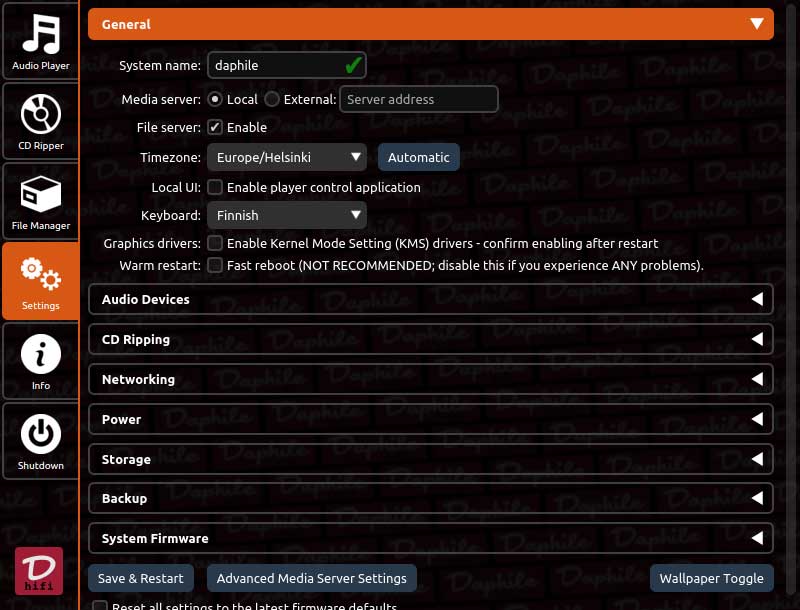Enable player control application checkbox

pyautogui.click(x=215, y=187)
